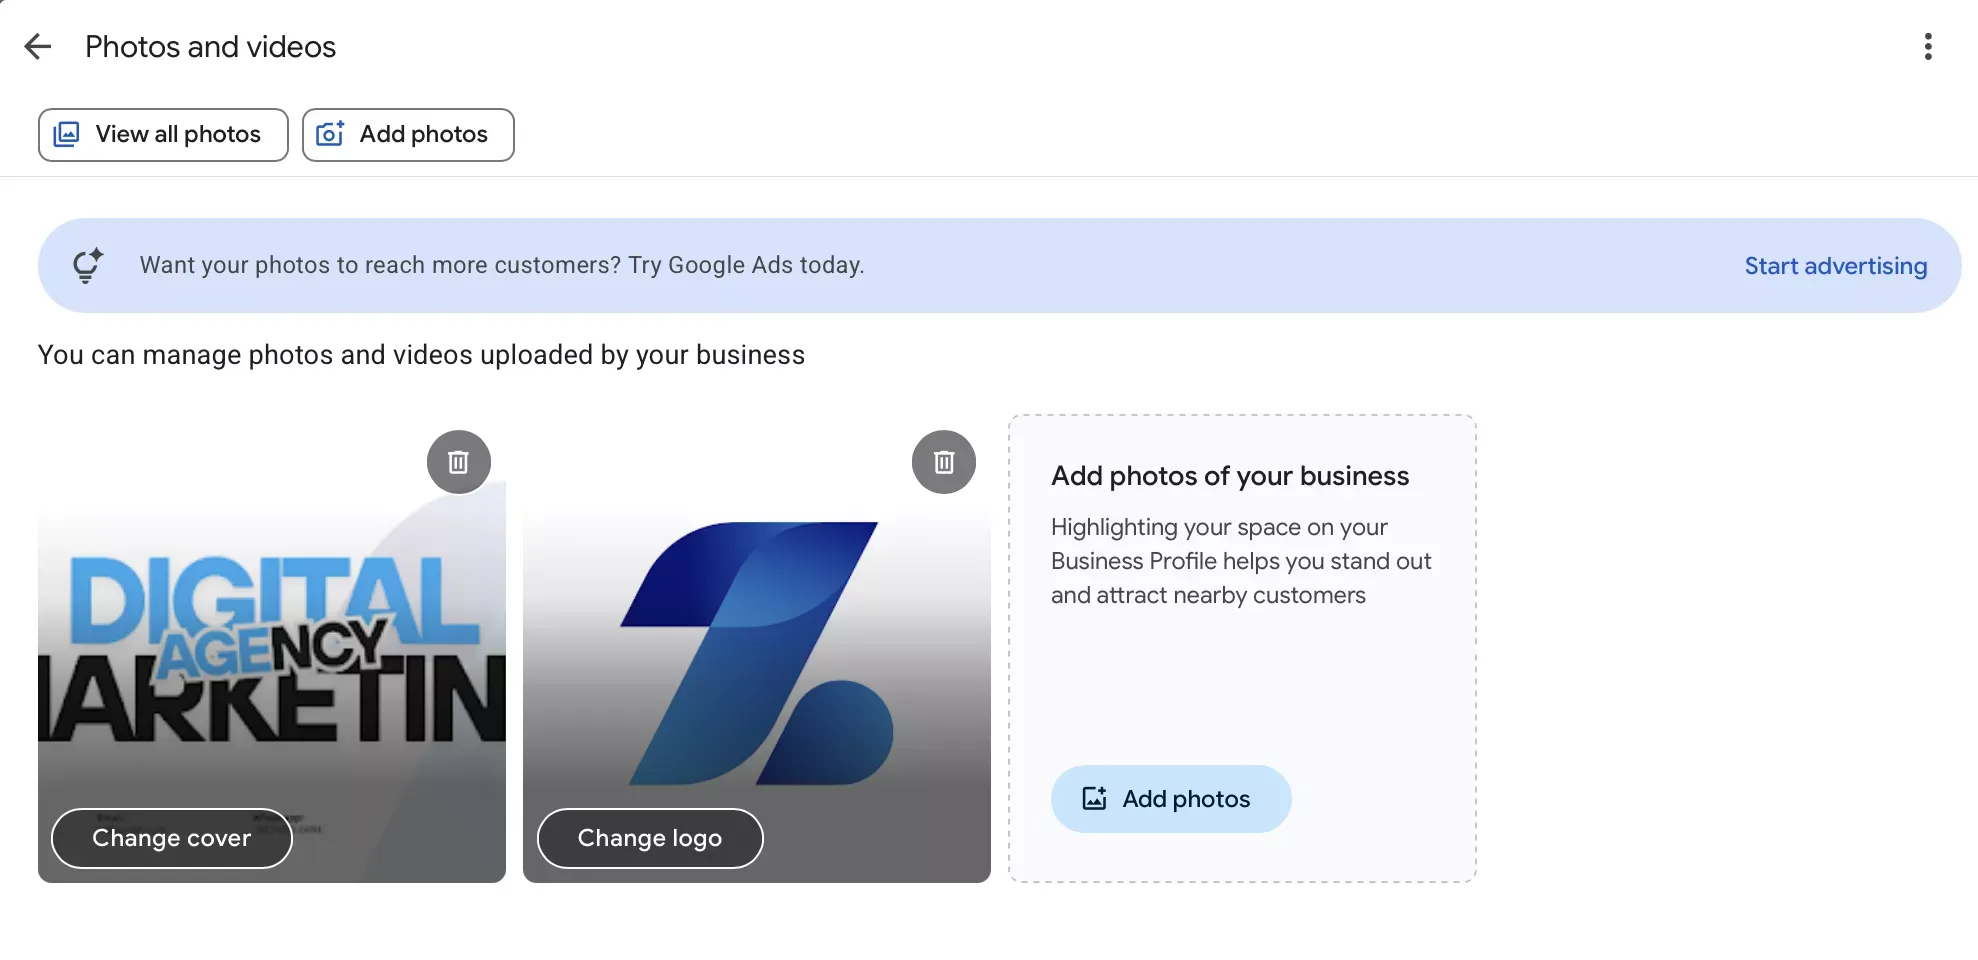Click the lightbulb tip icon in the banner
This screenshot has width=1978, height=960.
[88, 265]
